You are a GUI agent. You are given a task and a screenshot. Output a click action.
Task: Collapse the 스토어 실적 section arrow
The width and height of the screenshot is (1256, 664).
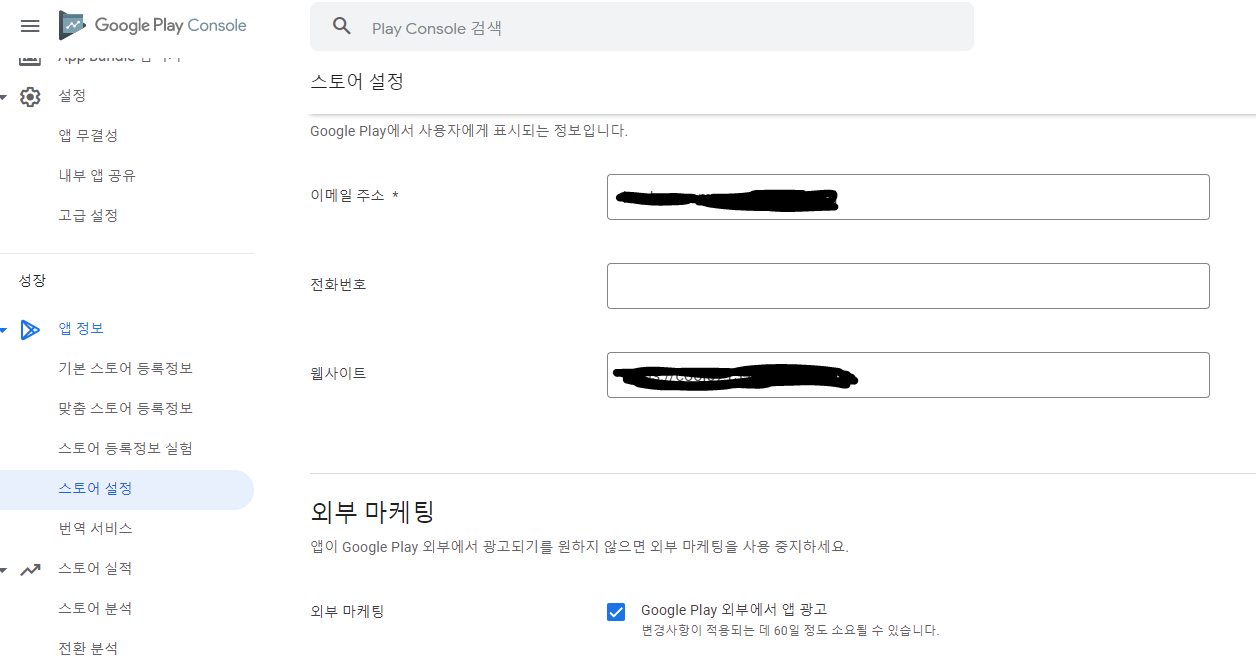point(4,570)
